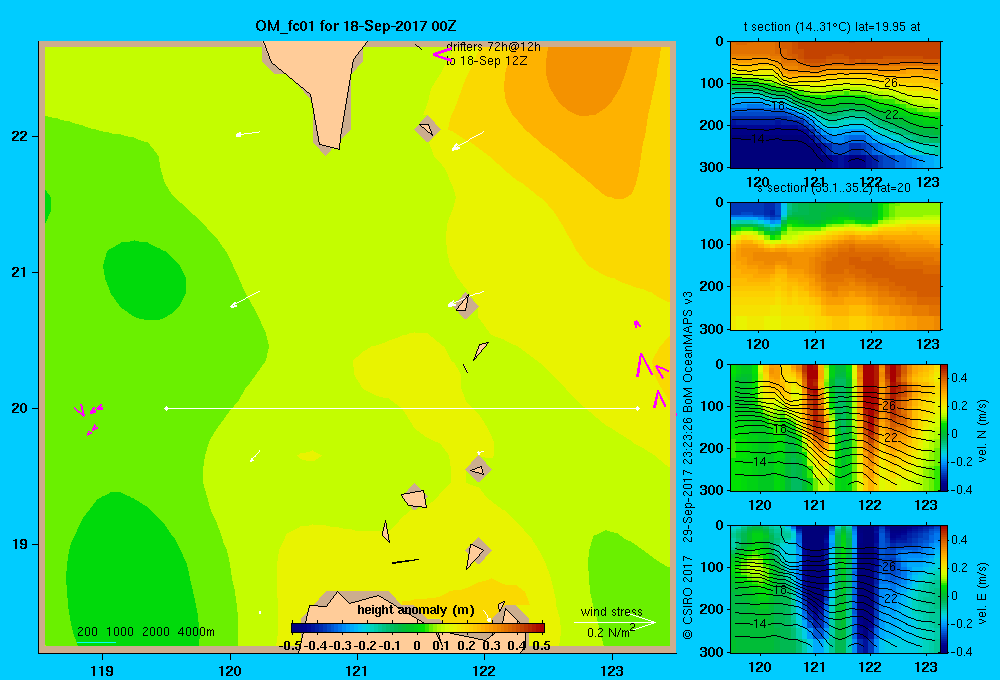Click the peninsula landmass at the map top
The height and width of the screenshot is (680, 1000).
tap(314, 96)
